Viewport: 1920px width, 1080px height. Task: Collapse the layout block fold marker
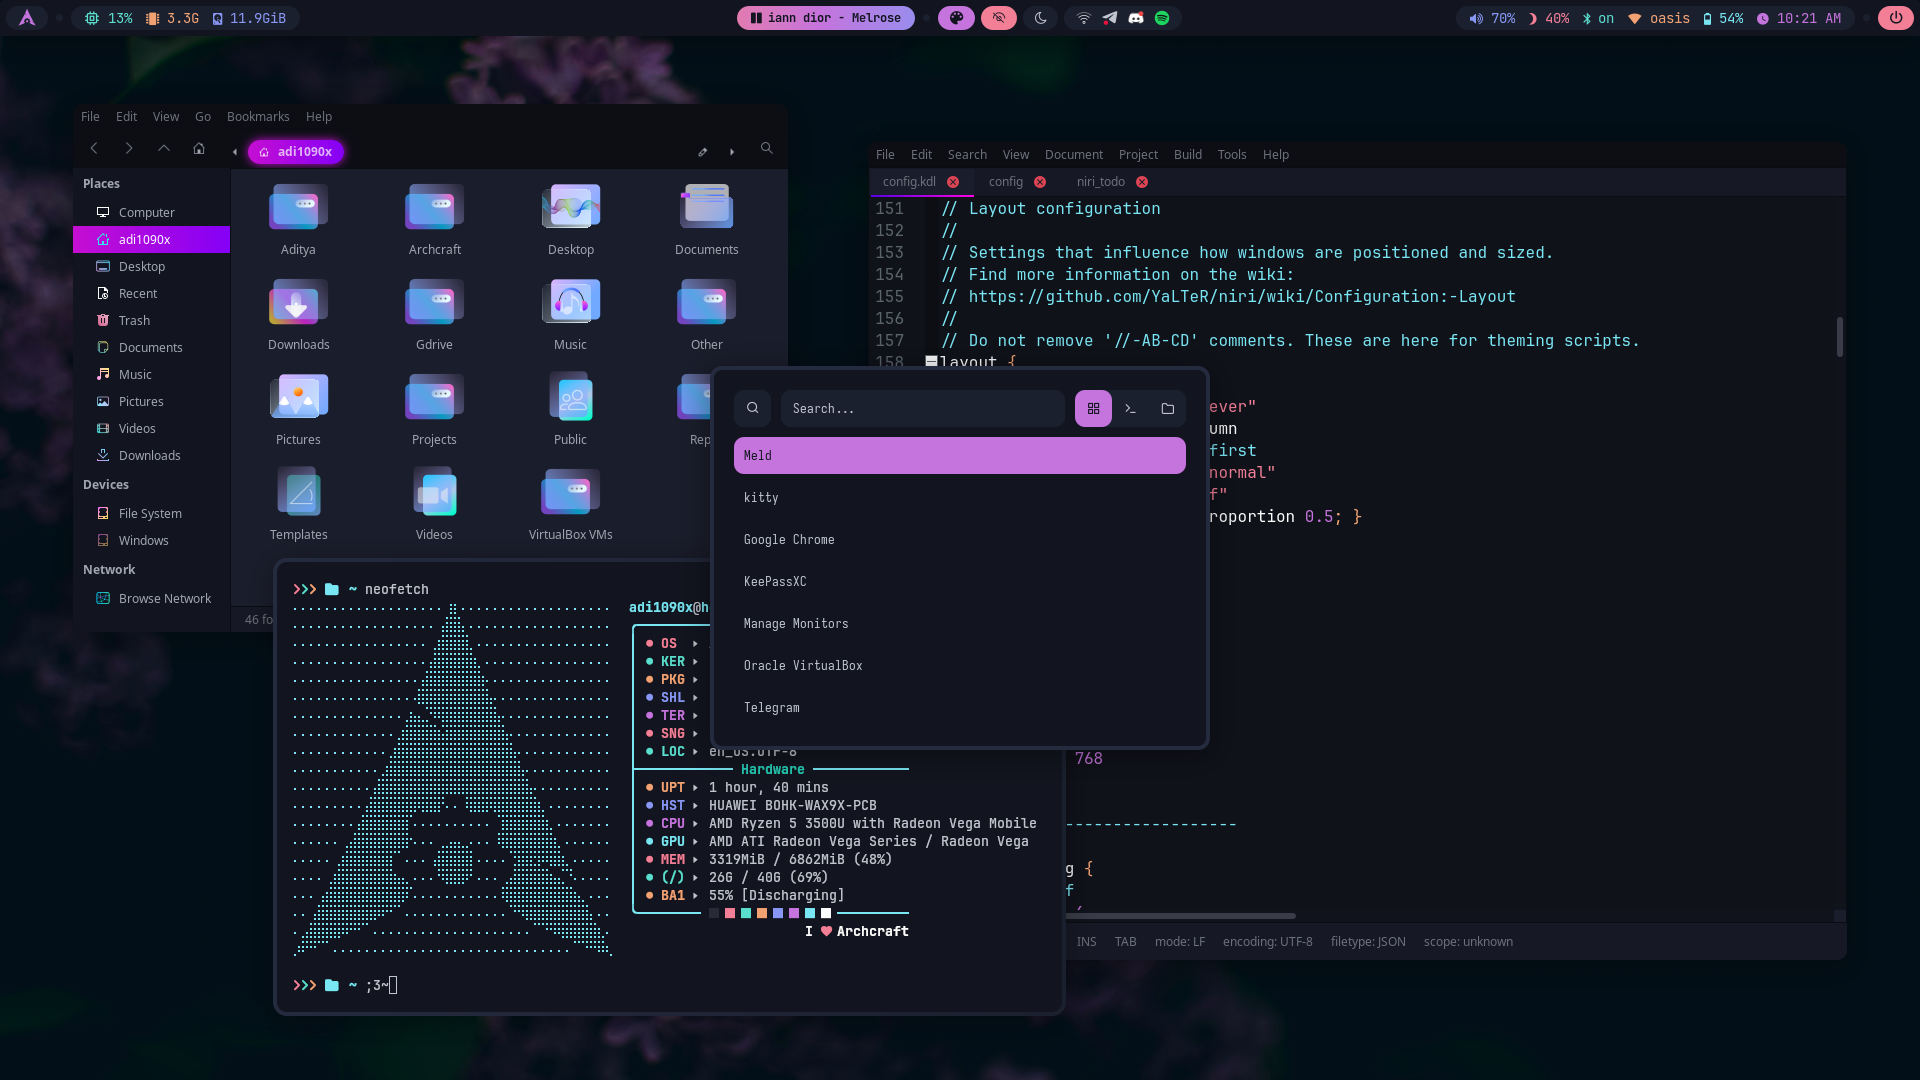pyautogui.click(x=931, y=361)
